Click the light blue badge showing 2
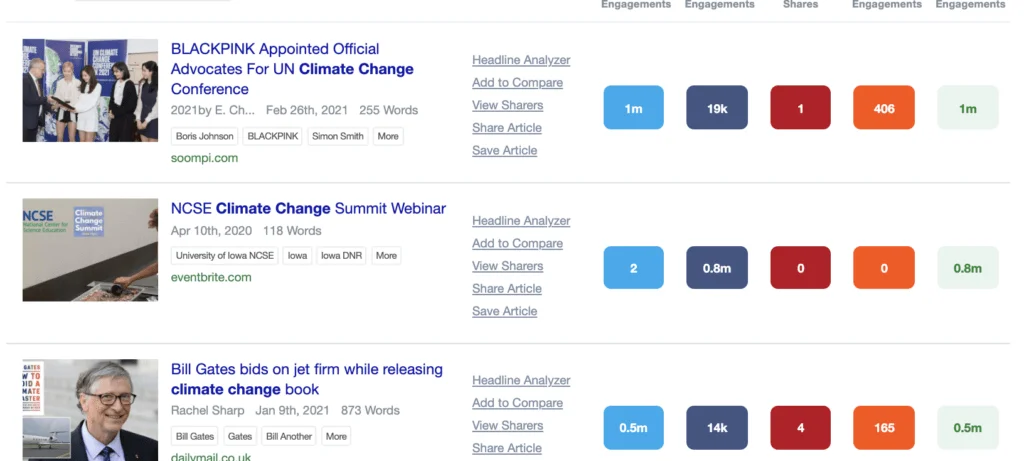 pos(633,268)
